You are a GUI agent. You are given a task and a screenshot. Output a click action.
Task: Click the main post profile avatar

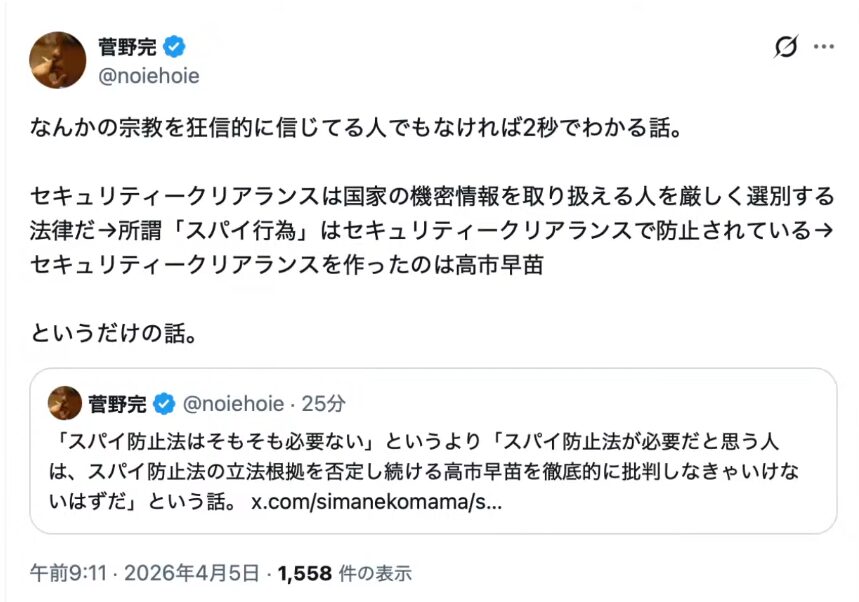click(57, 59)
